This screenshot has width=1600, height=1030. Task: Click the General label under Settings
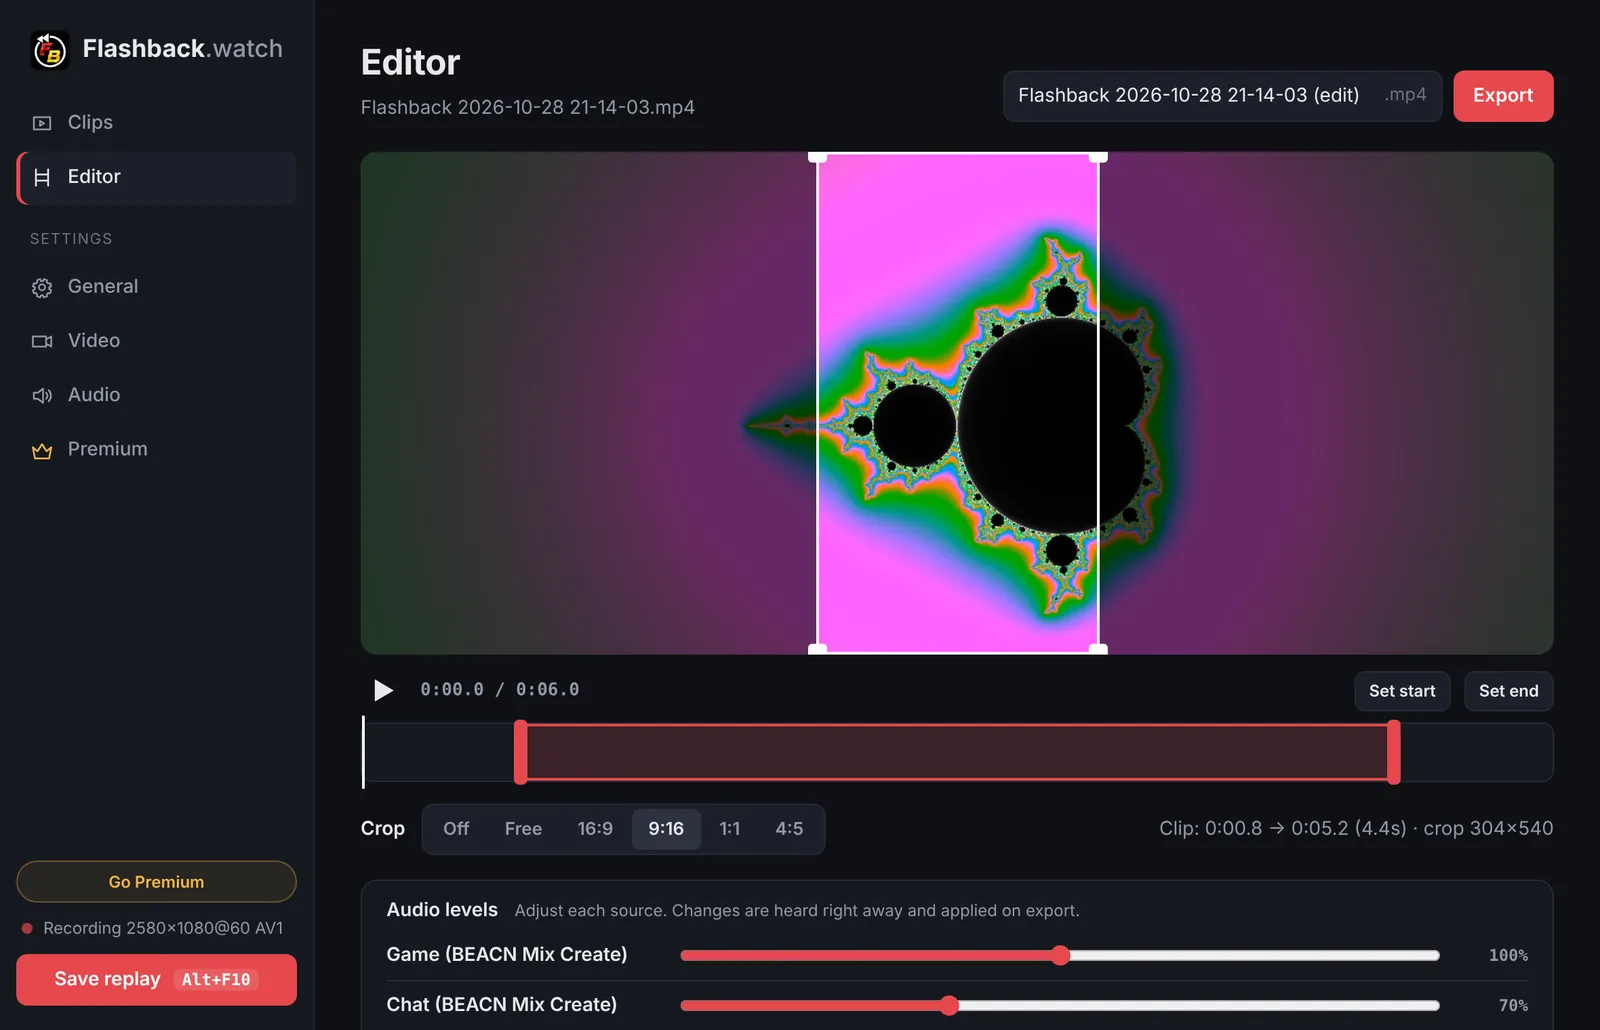click(x=103, y=287)
